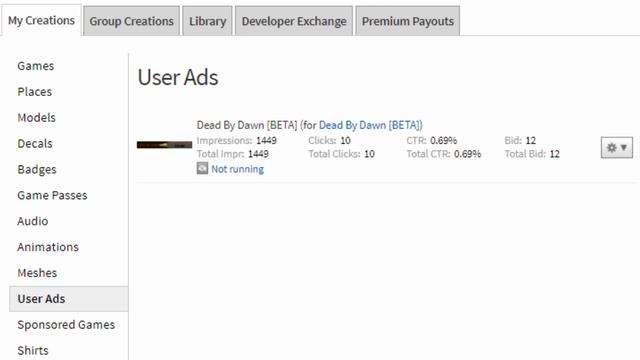Select Places in the sidebar

pyautogui.click(x=35, y=92)
